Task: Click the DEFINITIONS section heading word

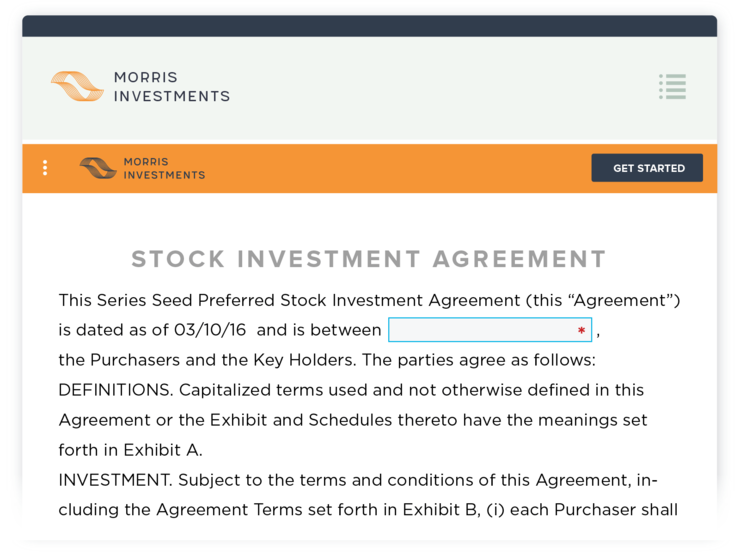Action: (114, 390)
